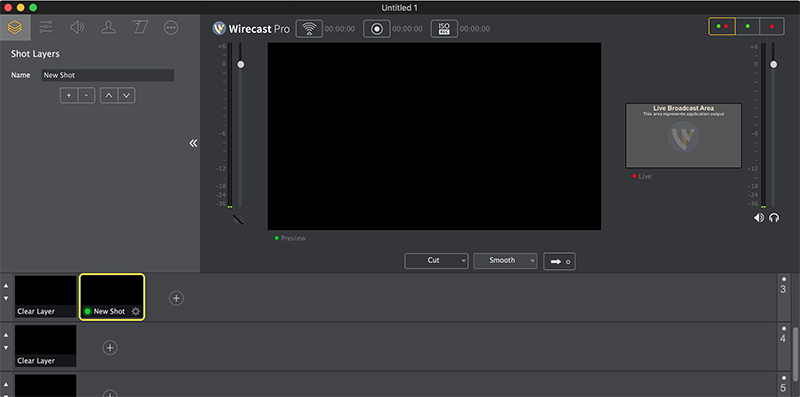
Task: Toggle the ISO recording button
Action: [444, 29]
